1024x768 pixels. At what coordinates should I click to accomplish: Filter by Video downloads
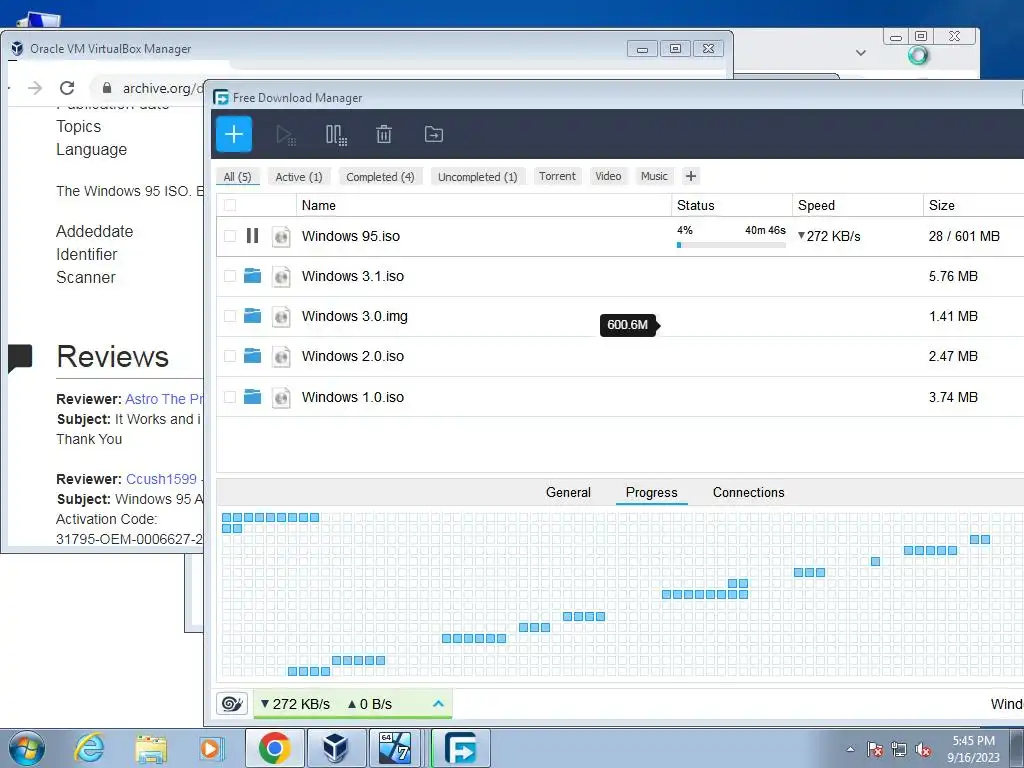[608, 176]
